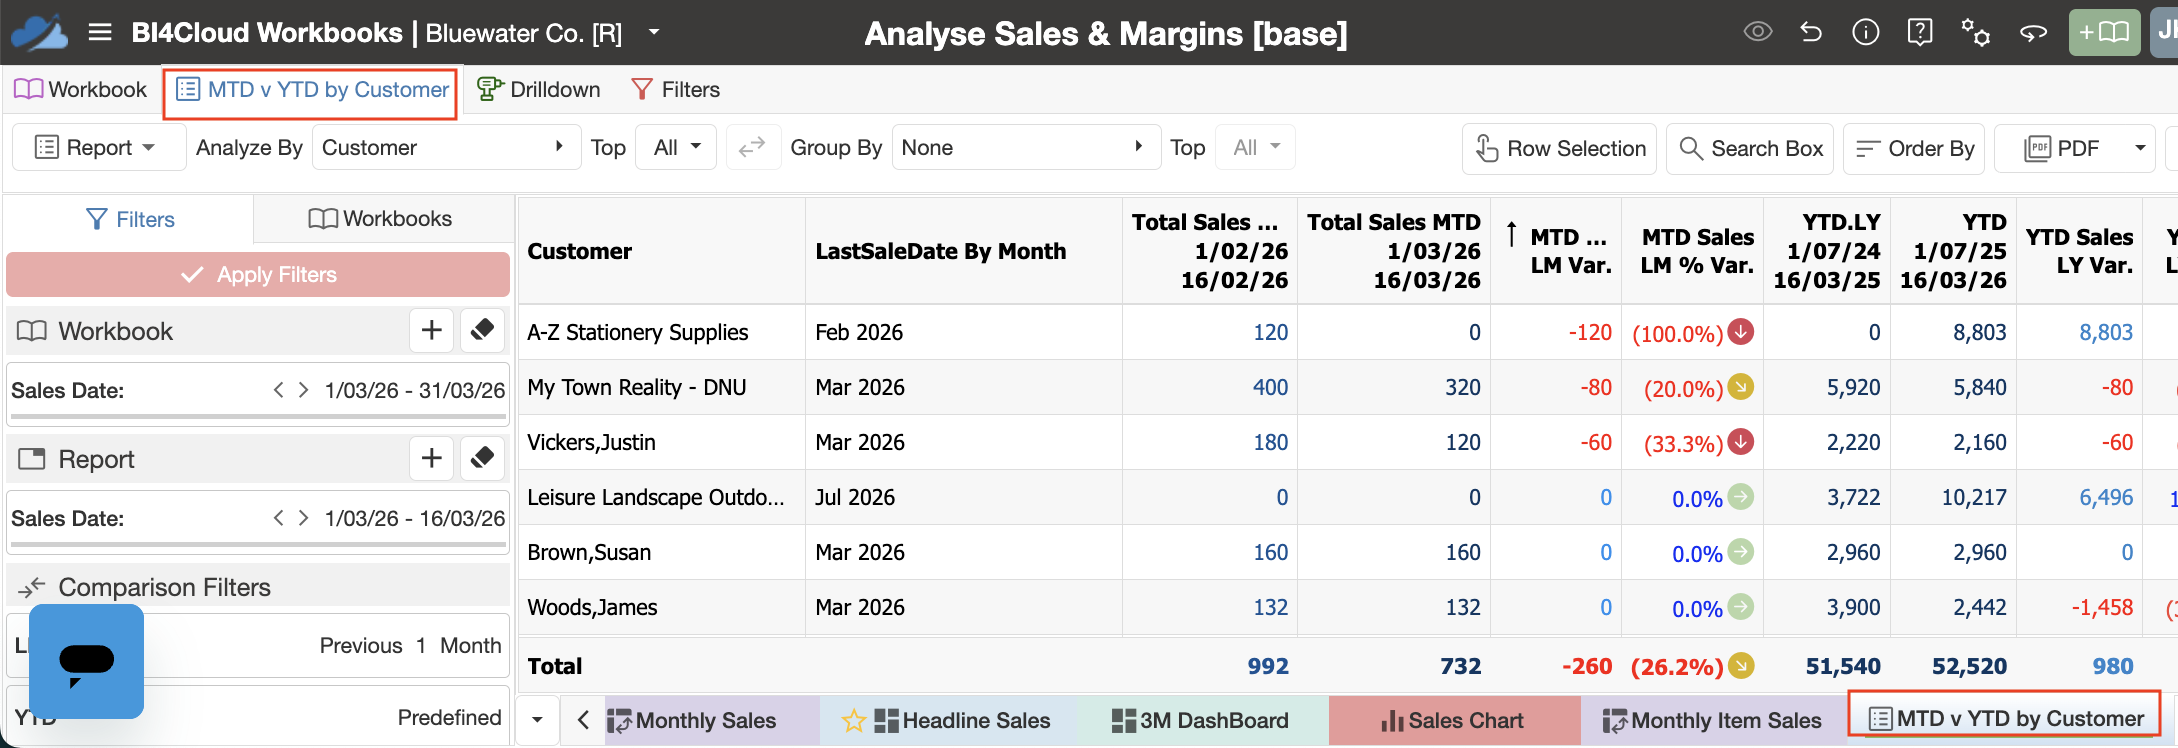
Task: Add a Workbook filter with plus
Action: click(x=431, y=330)
